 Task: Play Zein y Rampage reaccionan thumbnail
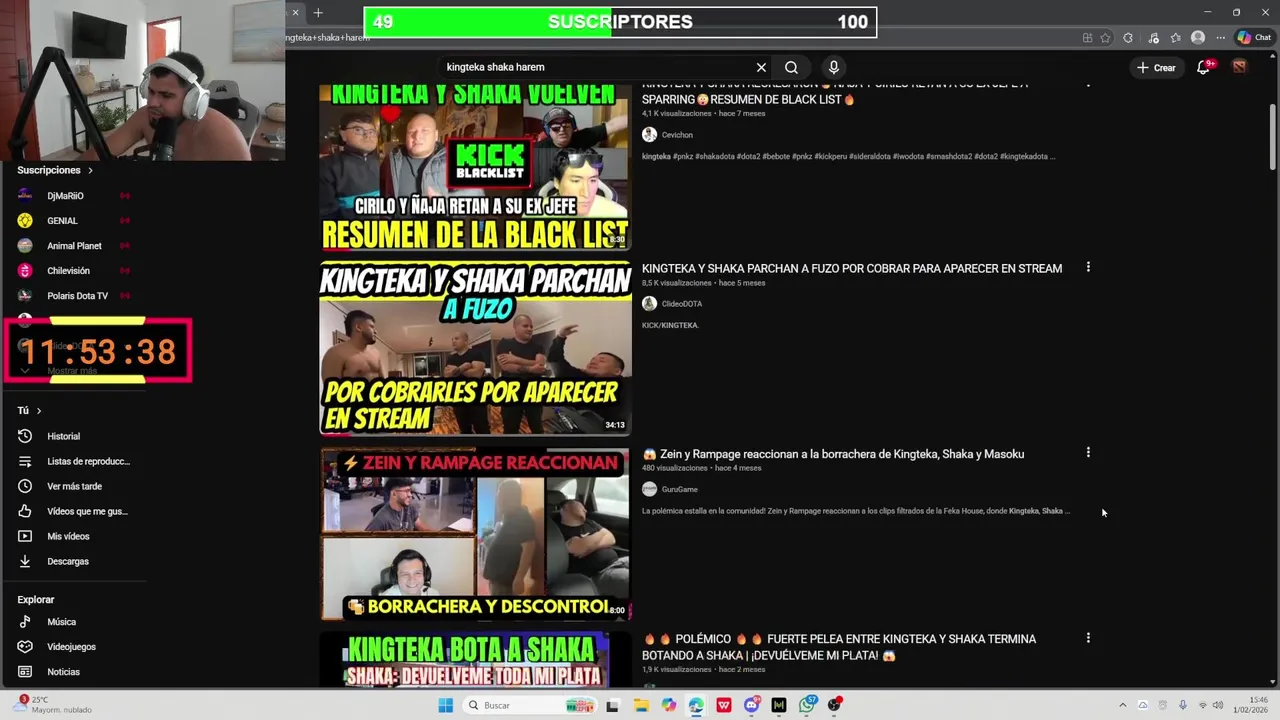pyautogui.click(x=475, y=533)
